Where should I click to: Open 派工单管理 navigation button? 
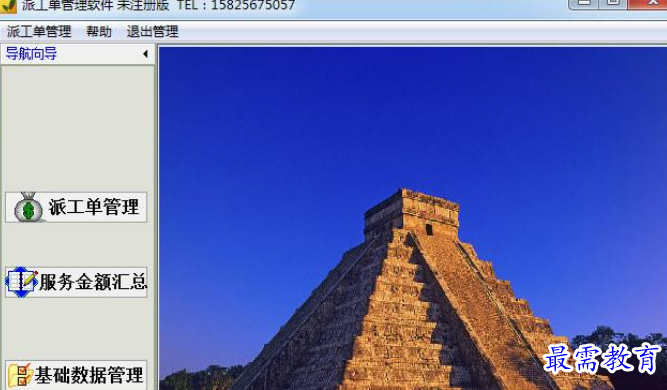point(76,207)
